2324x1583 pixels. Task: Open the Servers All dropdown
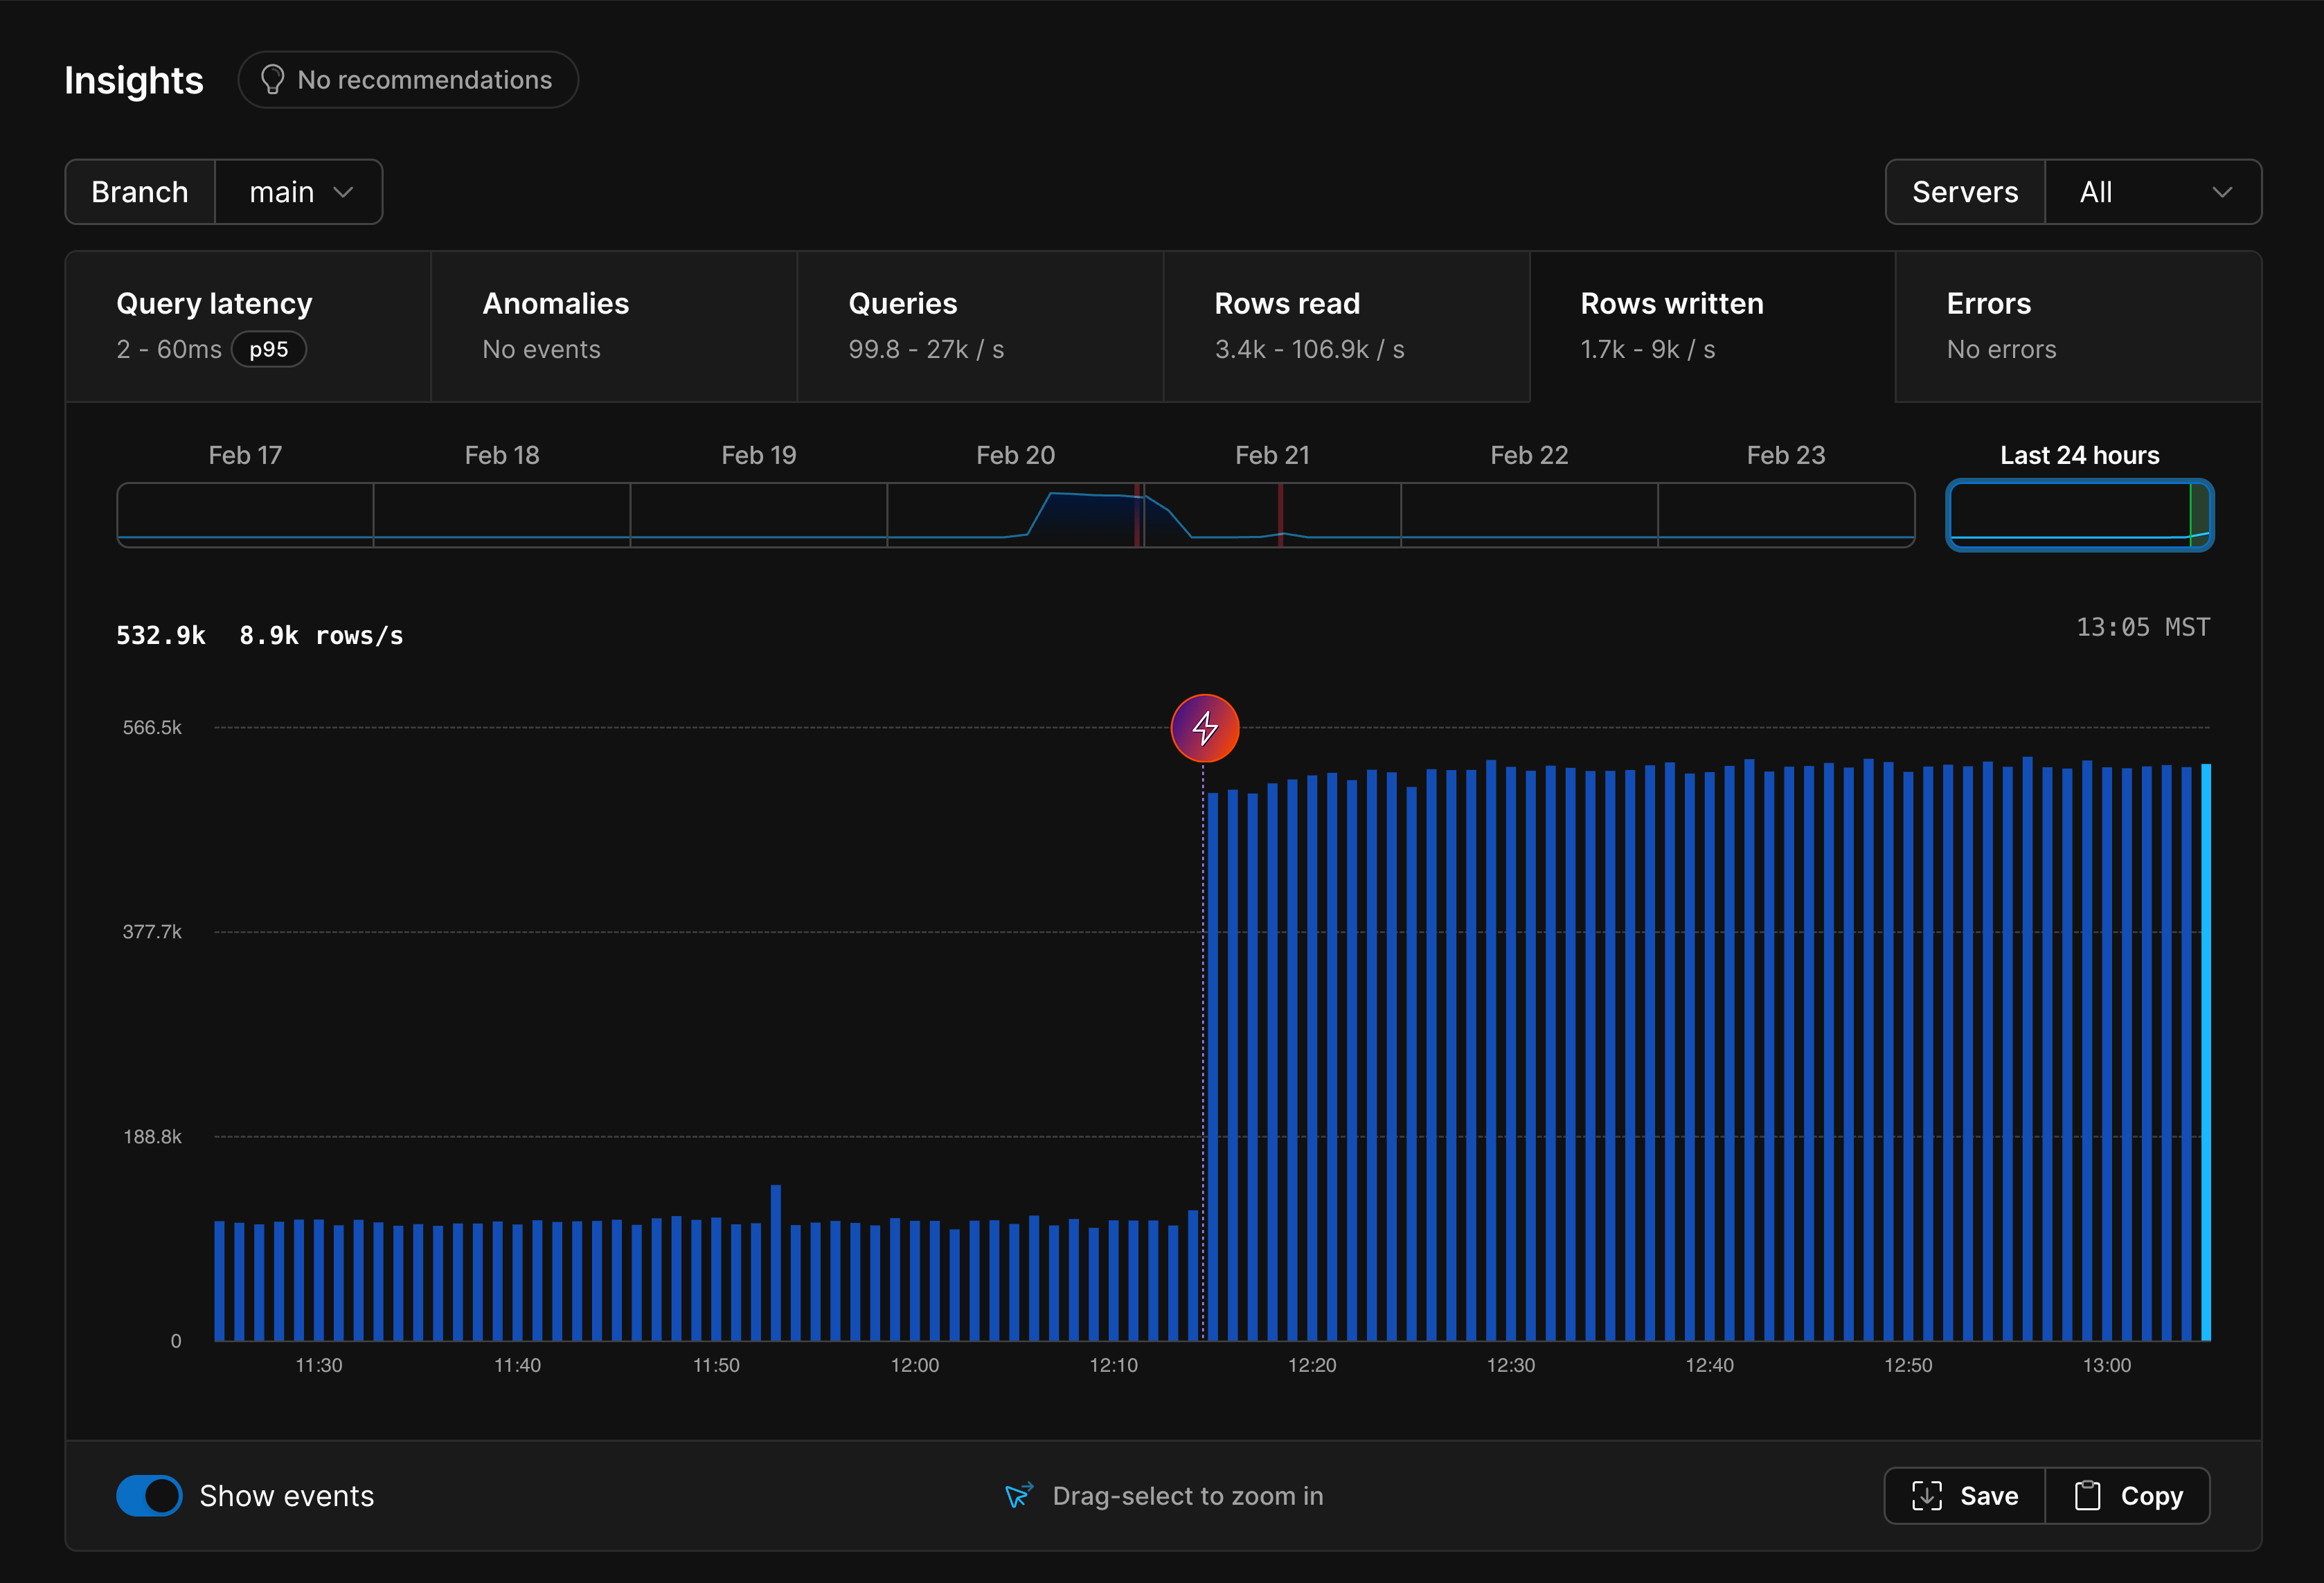pyautogui.click(x=2152, y=191)
